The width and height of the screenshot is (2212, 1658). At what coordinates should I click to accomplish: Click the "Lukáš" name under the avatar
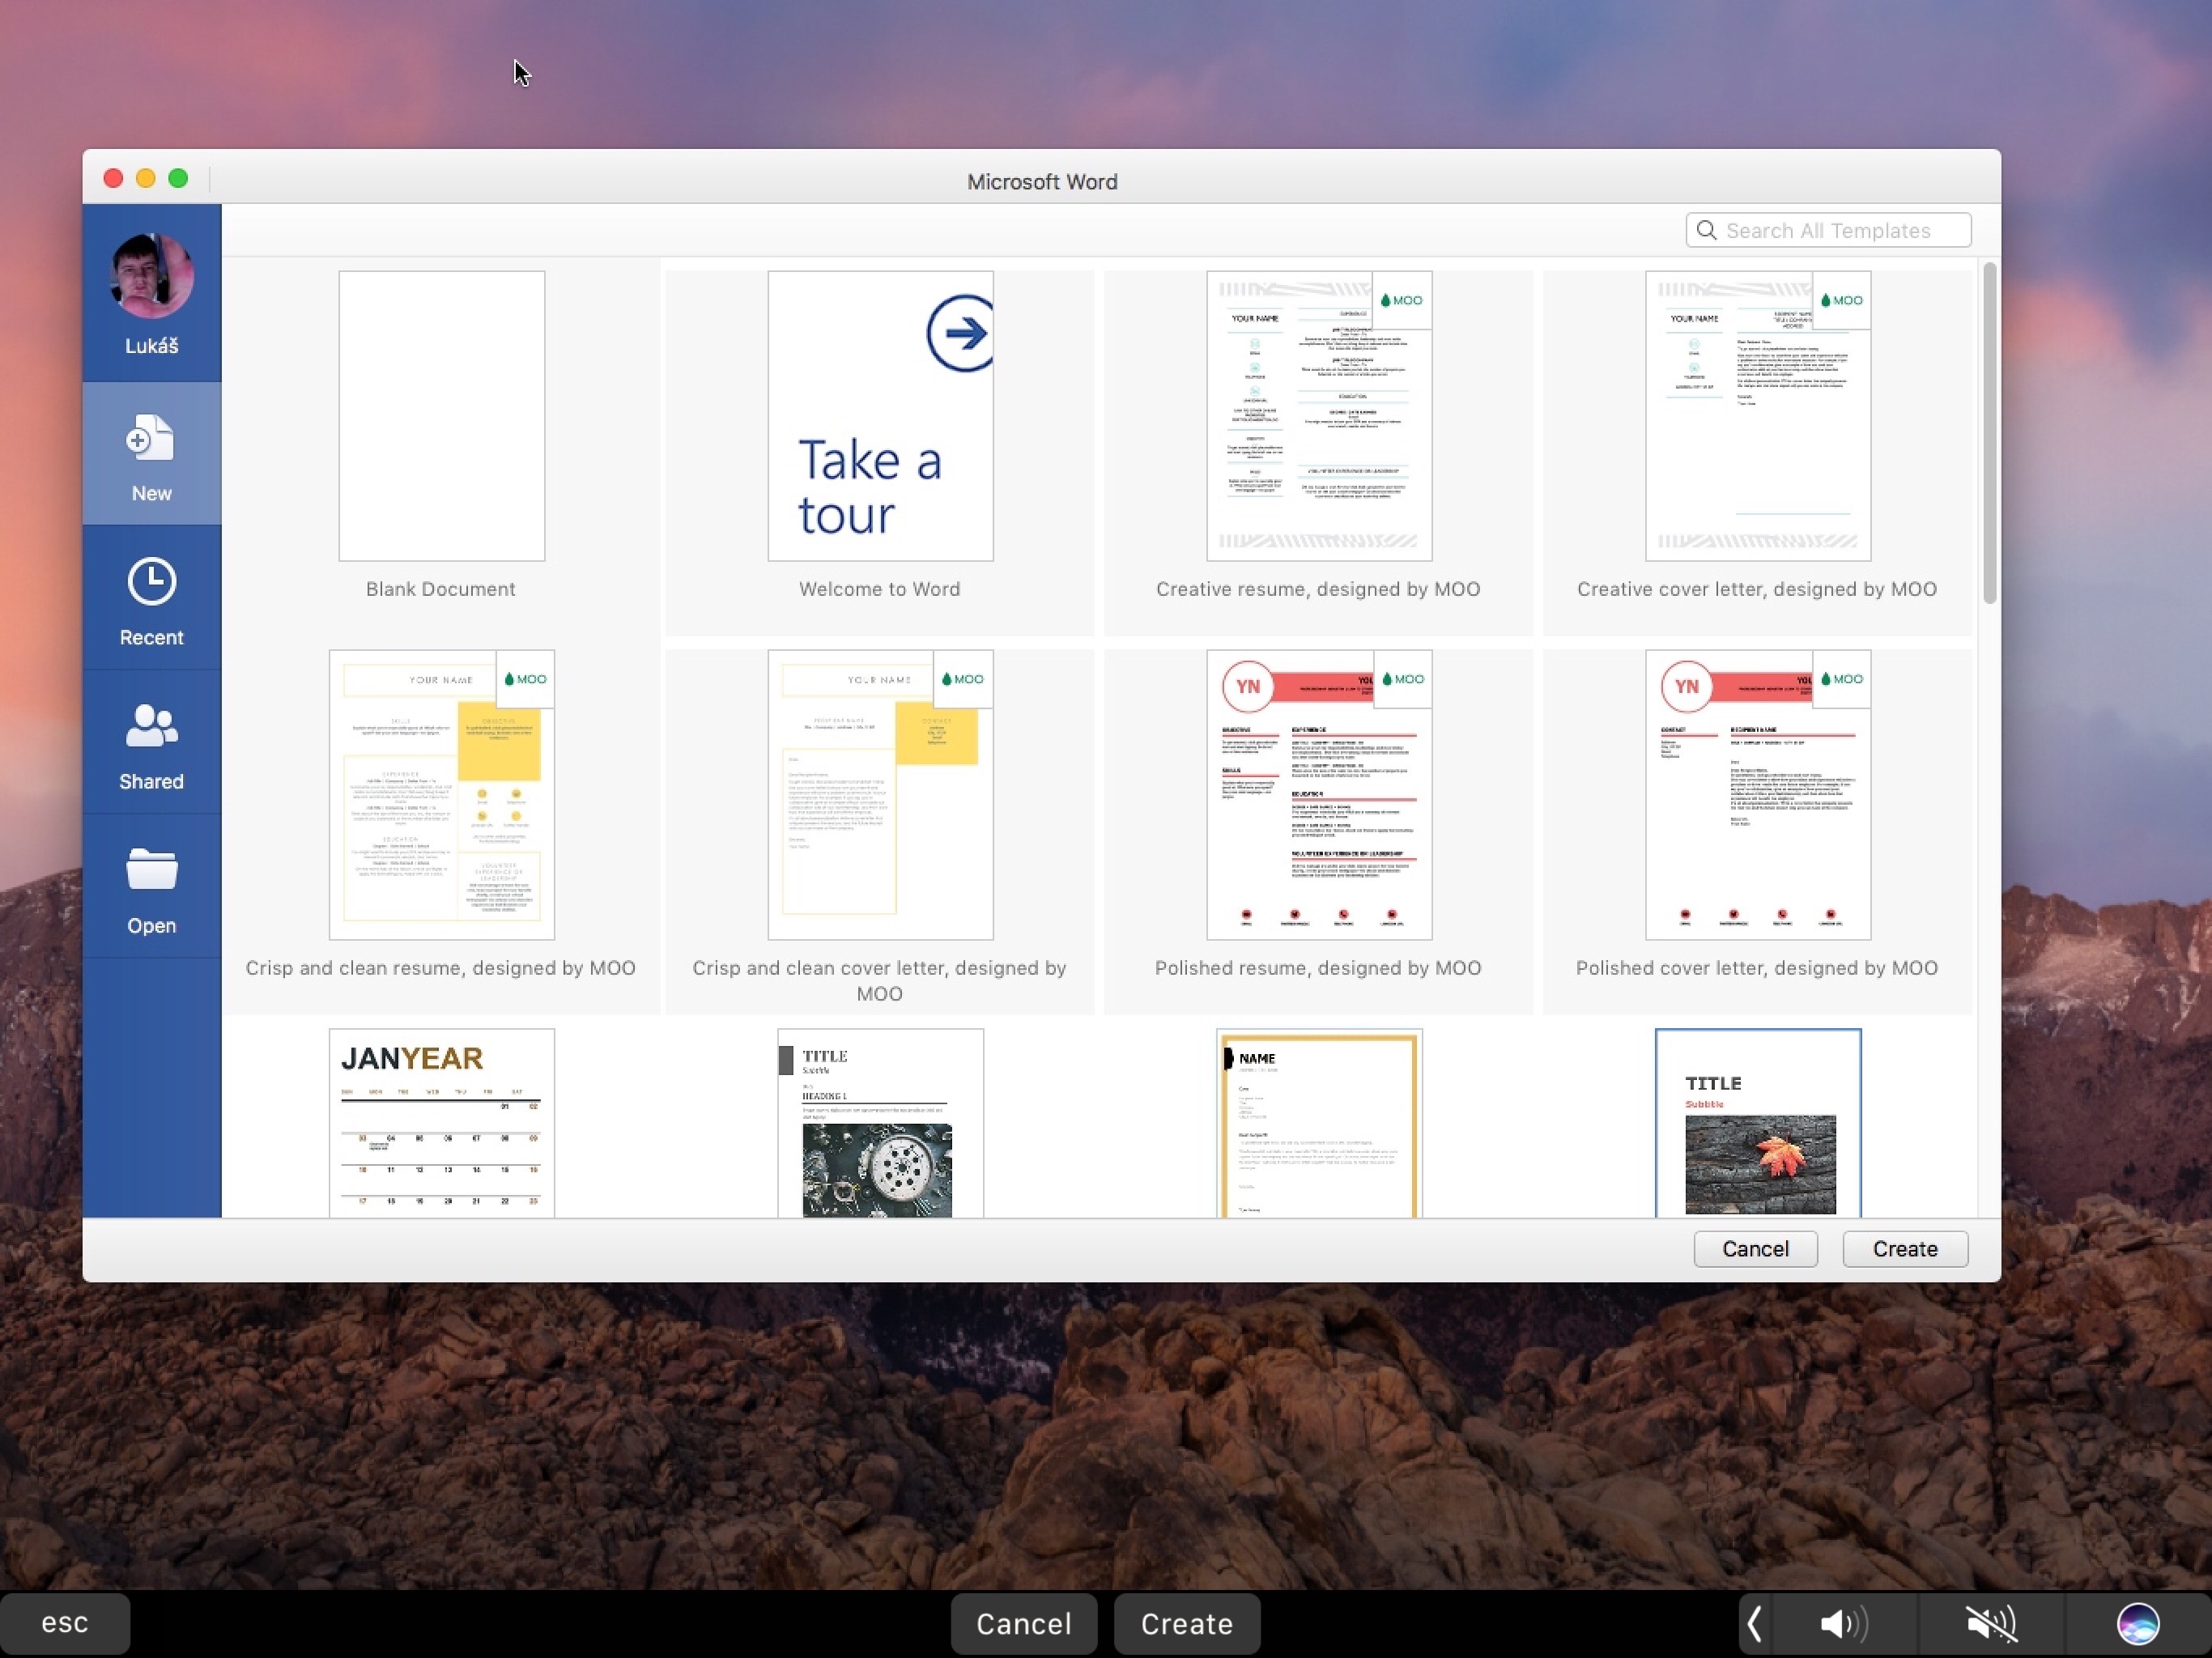pos(151,345)
